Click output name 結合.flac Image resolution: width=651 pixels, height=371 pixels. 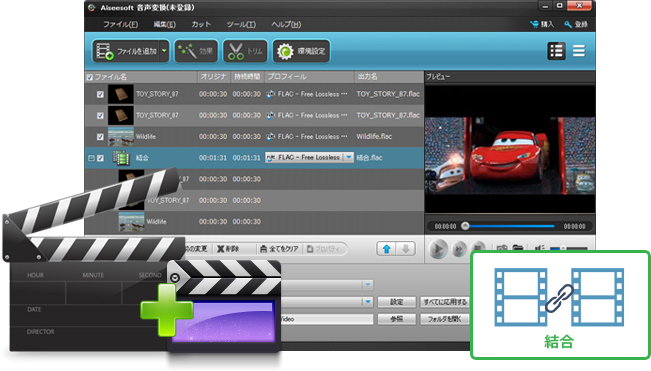[370, 158]
